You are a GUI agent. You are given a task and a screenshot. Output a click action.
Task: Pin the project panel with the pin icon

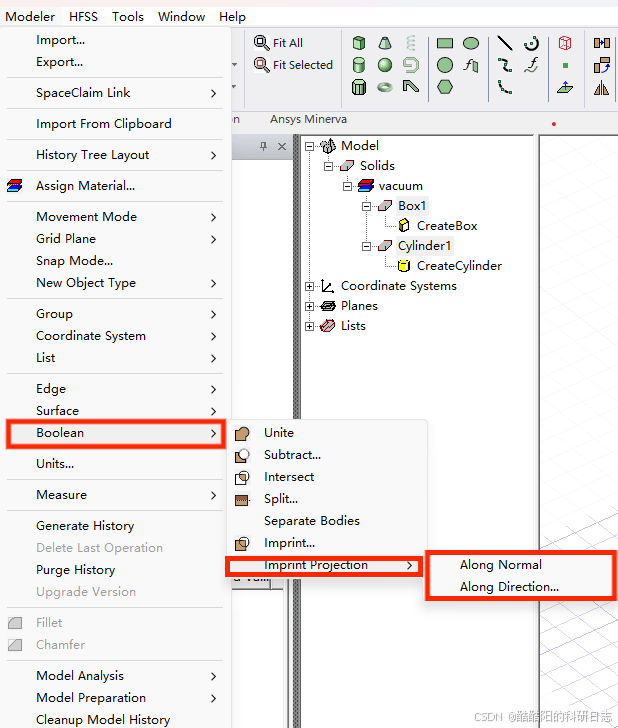click(x=263, y=146)
